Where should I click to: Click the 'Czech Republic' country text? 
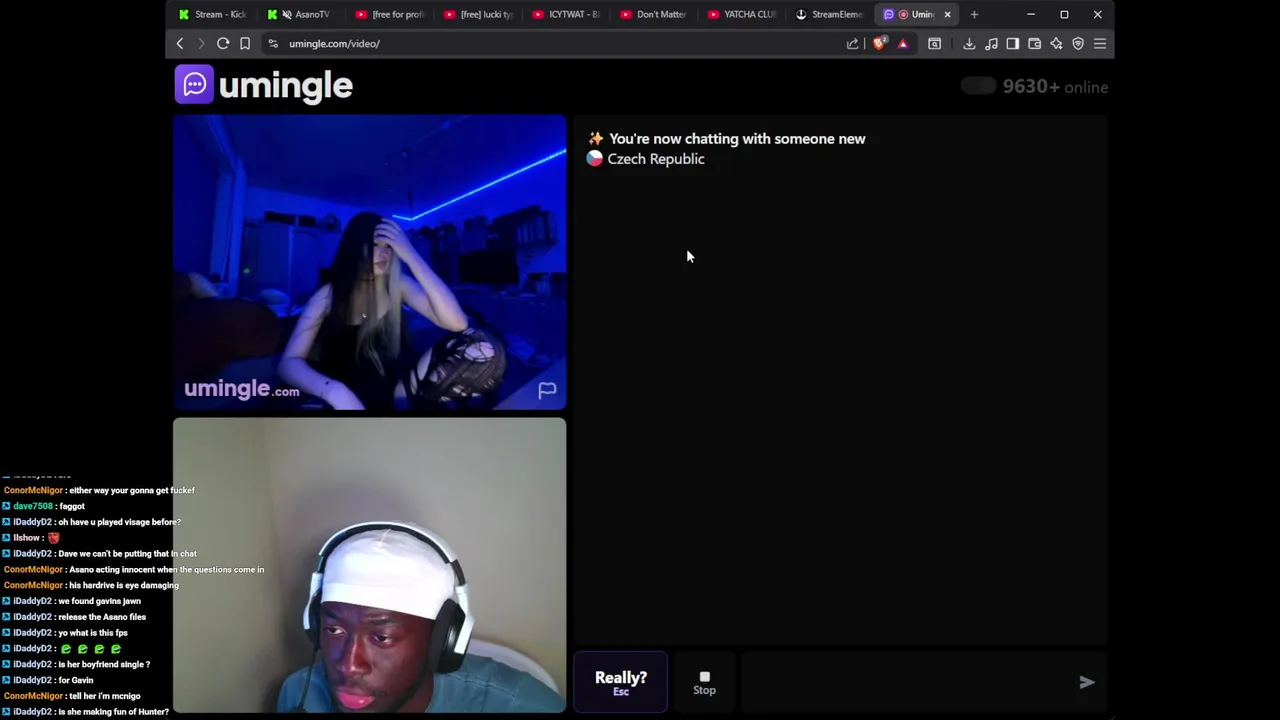[656, 159]
